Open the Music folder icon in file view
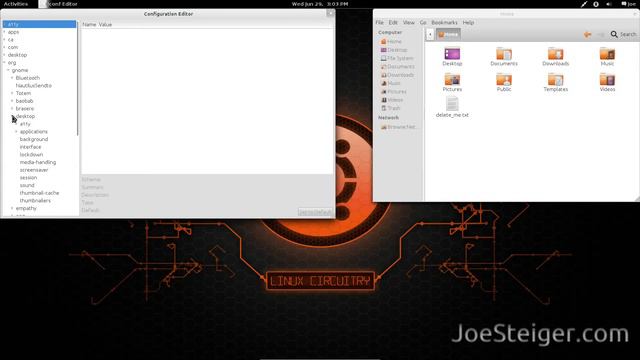 [x=607, y=54]
